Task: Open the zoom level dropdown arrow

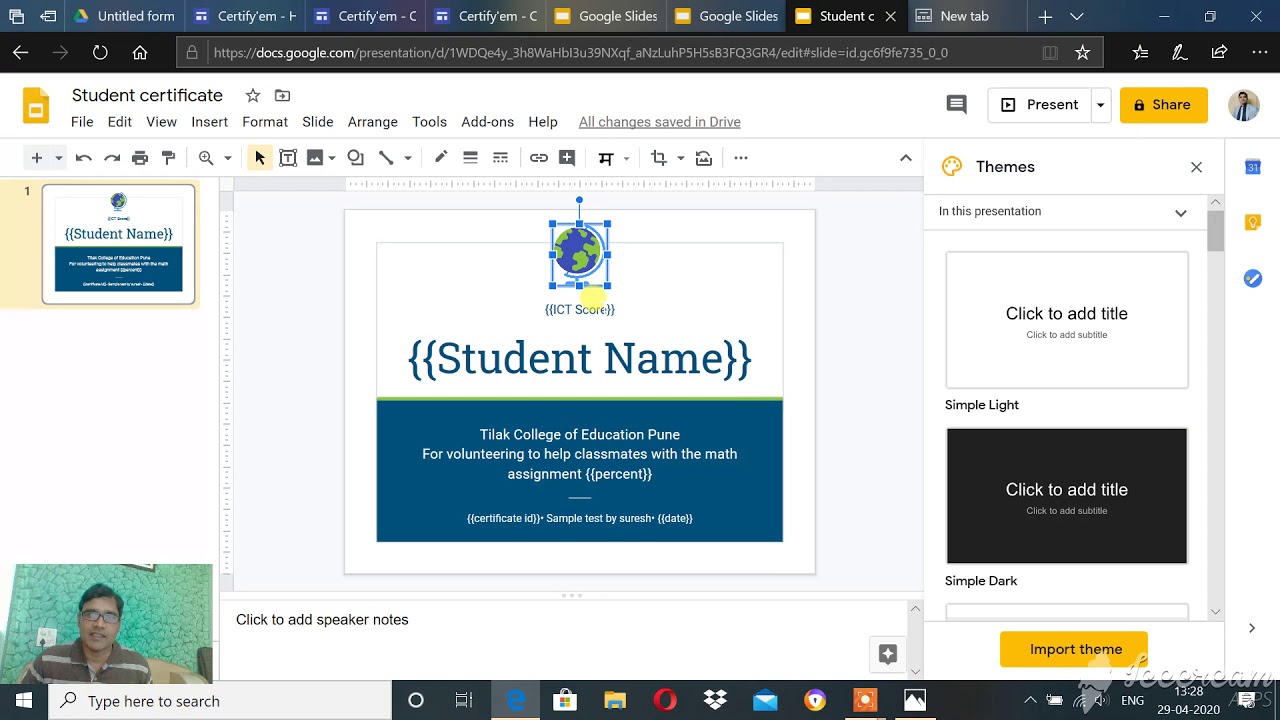Action: tap(227, 158)
